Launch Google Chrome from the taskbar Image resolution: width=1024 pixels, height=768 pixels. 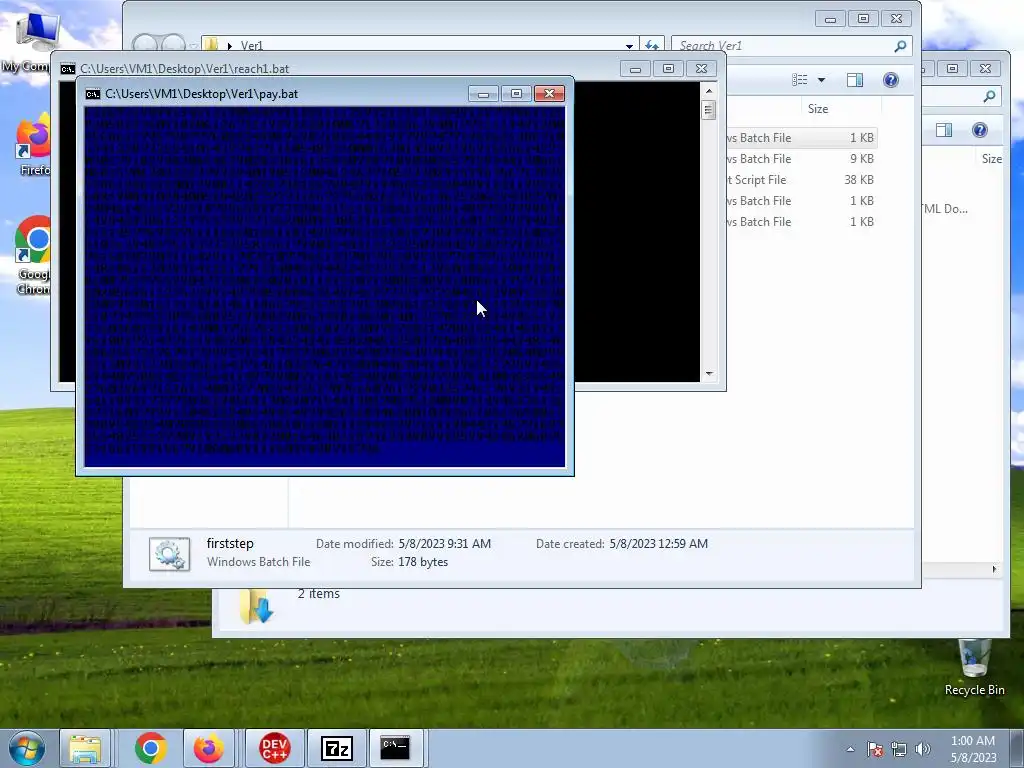coord(151,748)
